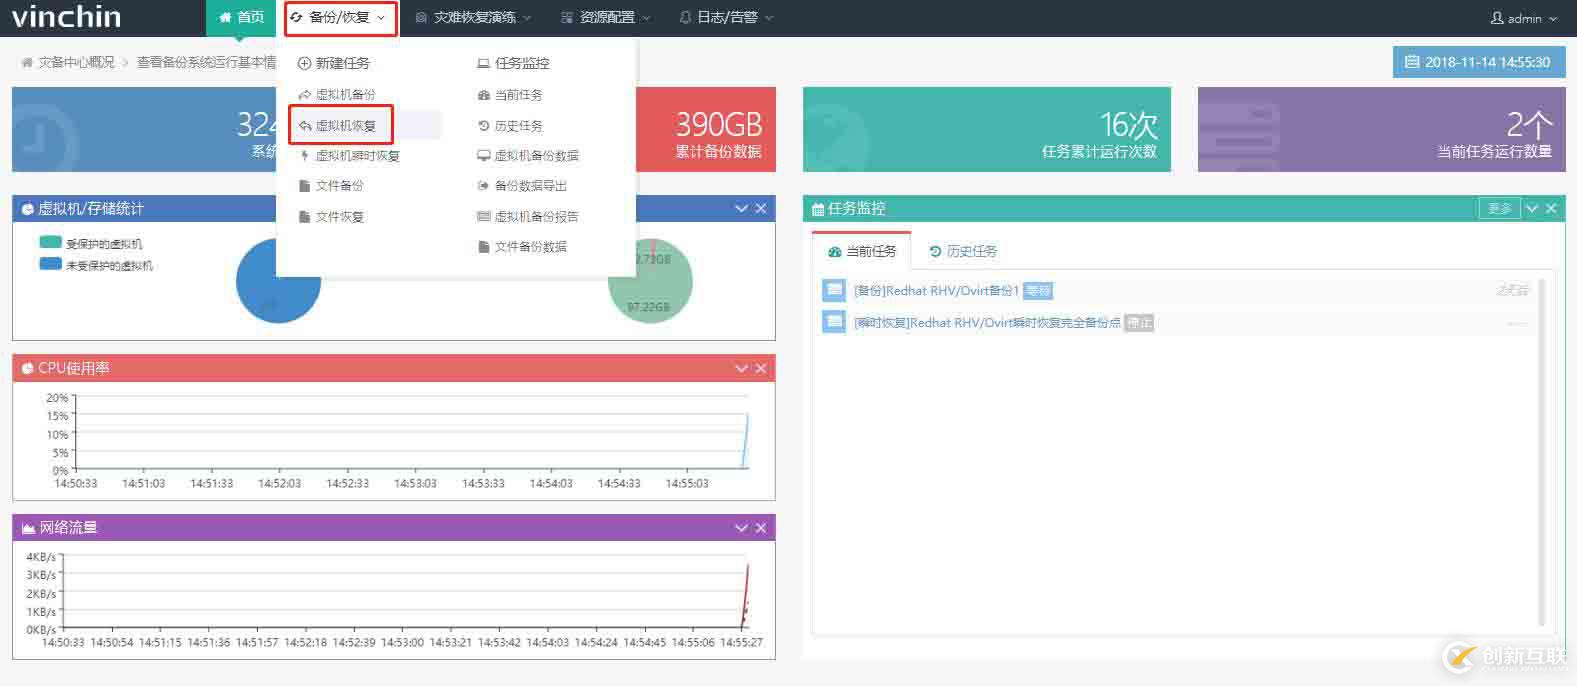Click the chart icon in 网络流量 header
1577x686 pixels.
[29, 528]
